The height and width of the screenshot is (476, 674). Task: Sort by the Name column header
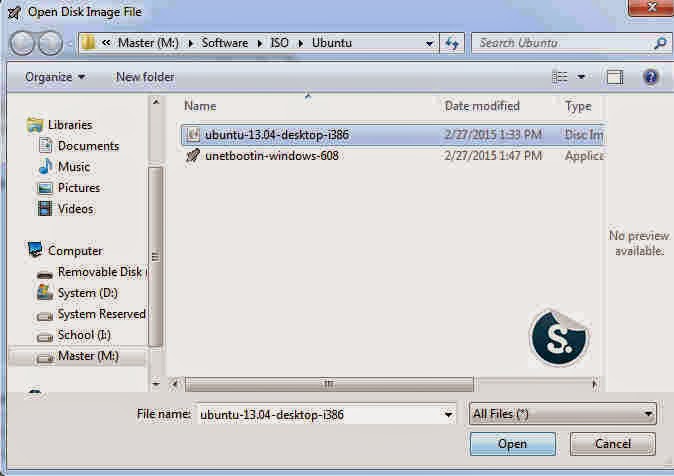(x=200, y=106)
